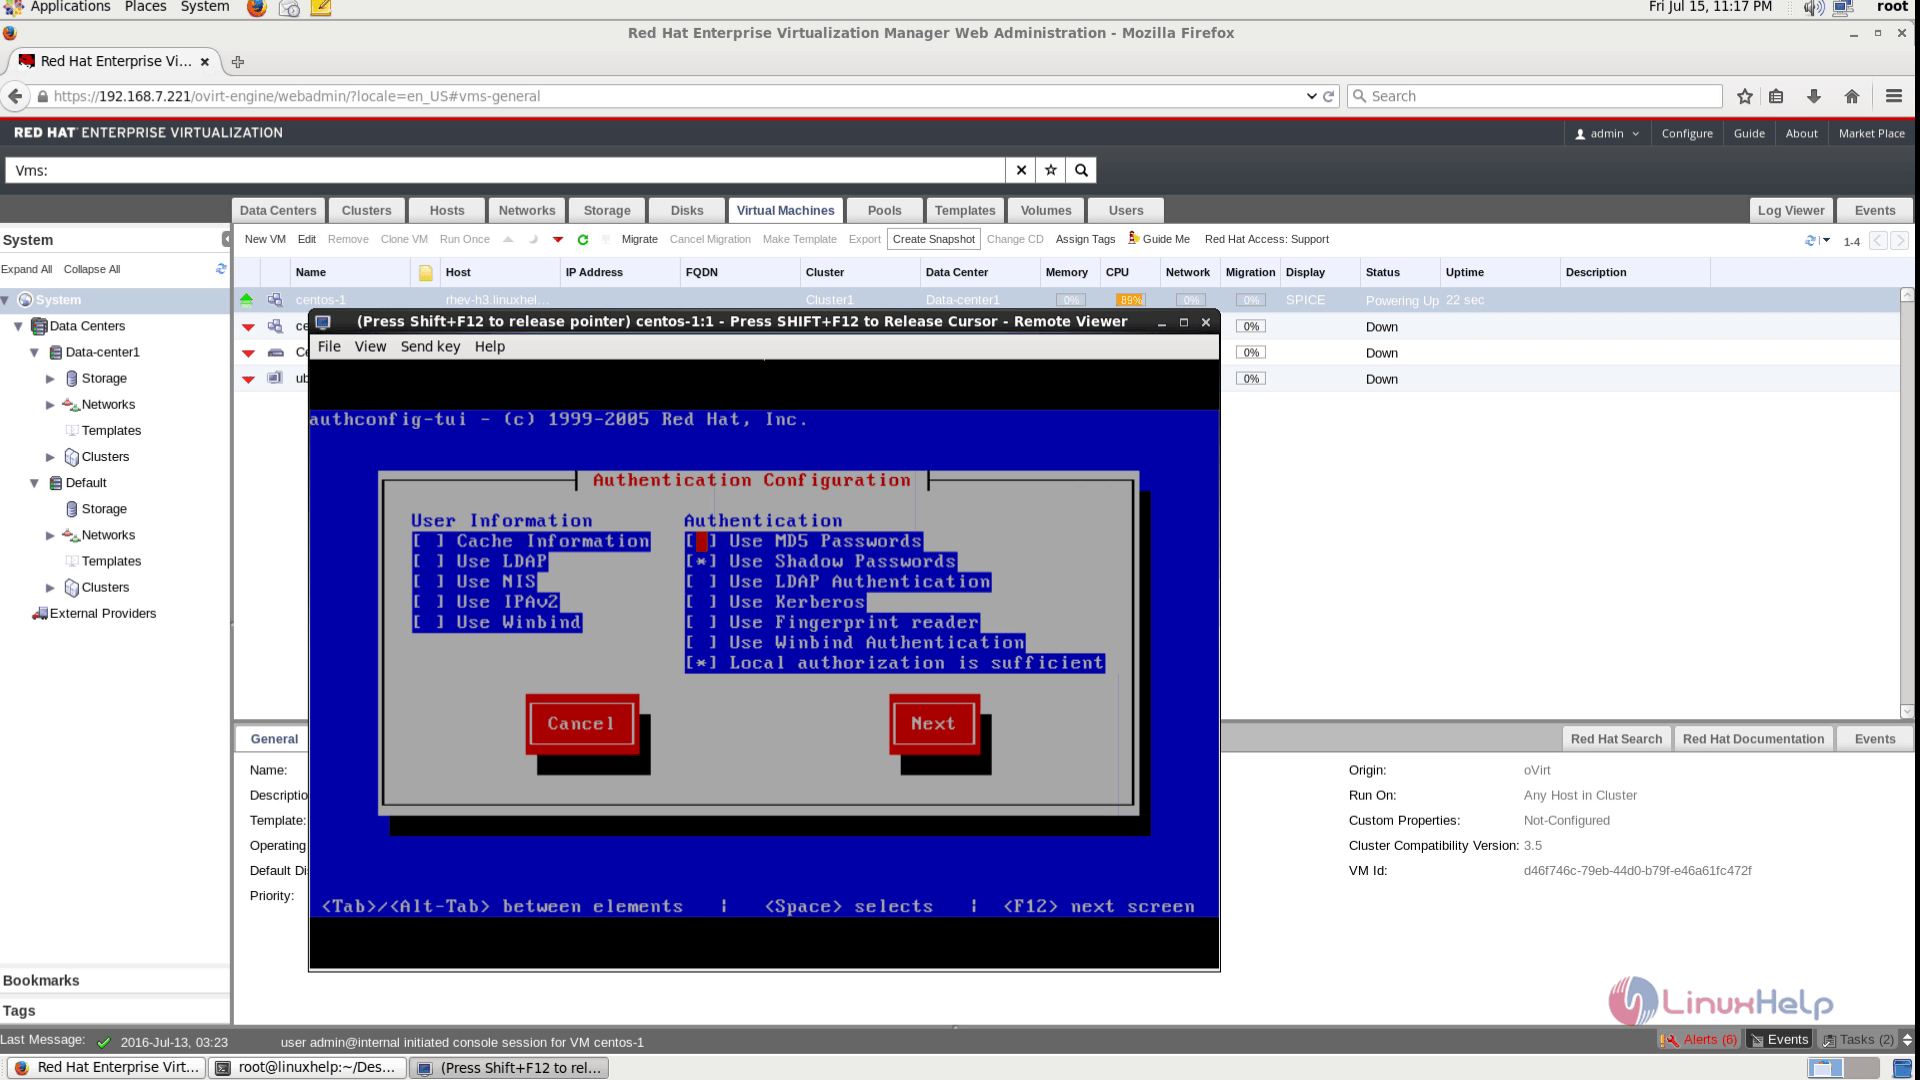
Task: Open Firefox bookmarks list icon
Action: pos(1777,96)
